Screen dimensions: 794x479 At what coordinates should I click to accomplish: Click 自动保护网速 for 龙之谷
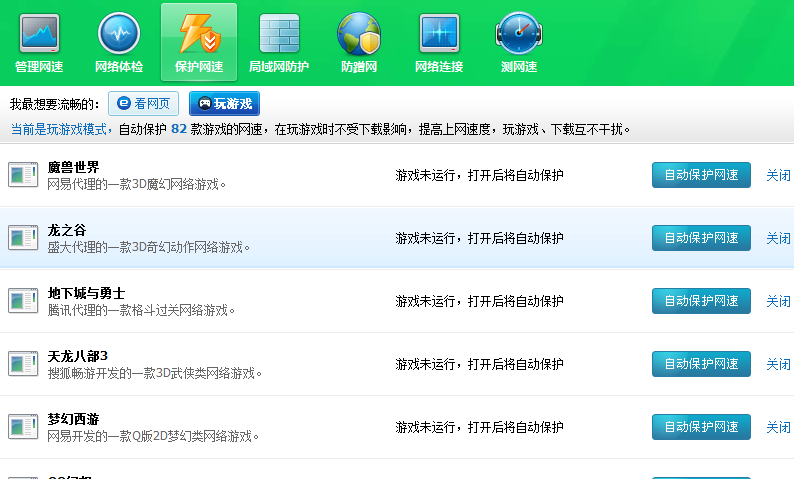pos(701,238)
